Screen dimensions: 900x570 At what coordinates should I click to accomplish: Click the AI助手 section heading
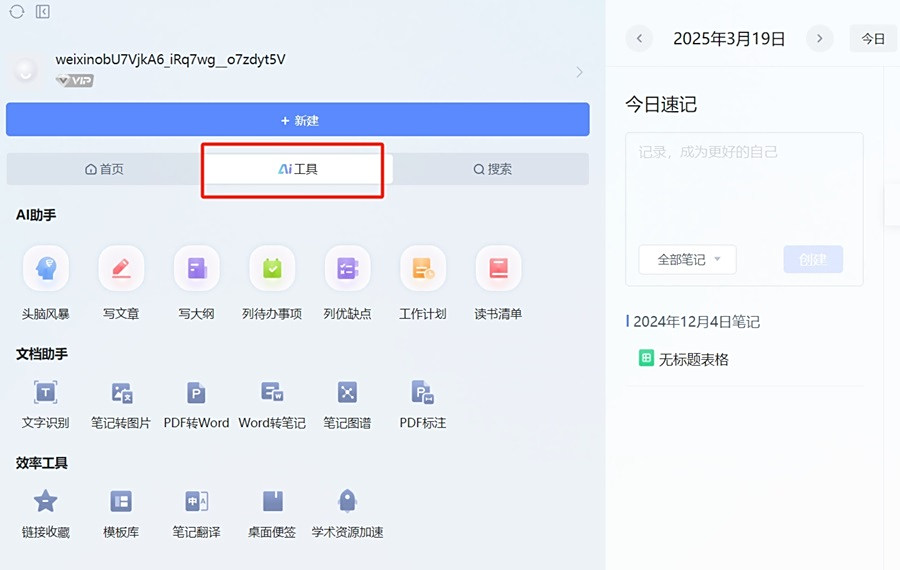coord(36,215)
